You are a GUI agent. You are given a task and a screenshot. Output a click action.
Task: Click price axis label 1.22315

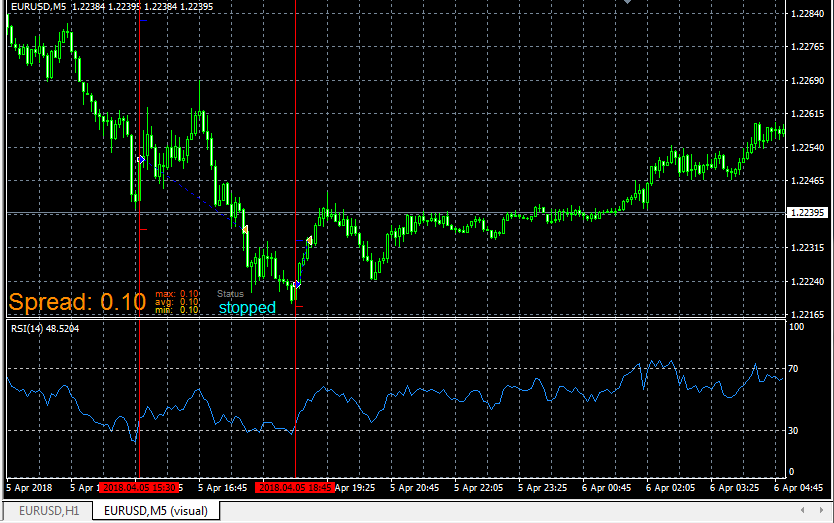pos(807,248)
